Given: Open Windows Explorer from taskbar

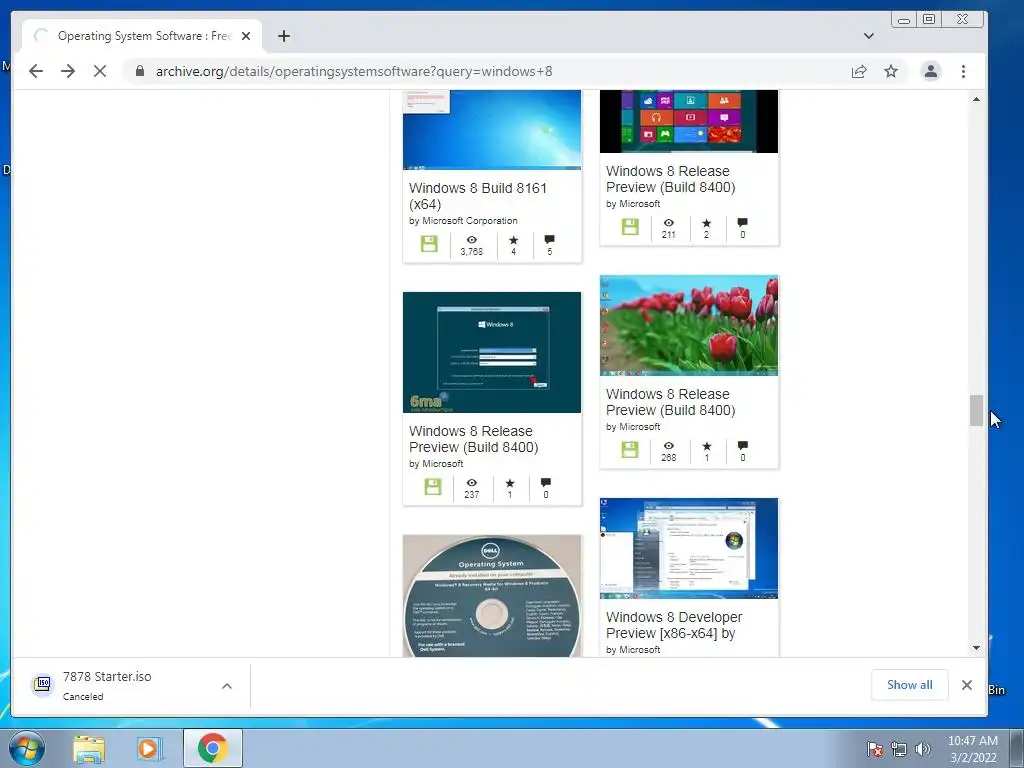Looking at the screenshot, I should point(89,748).
